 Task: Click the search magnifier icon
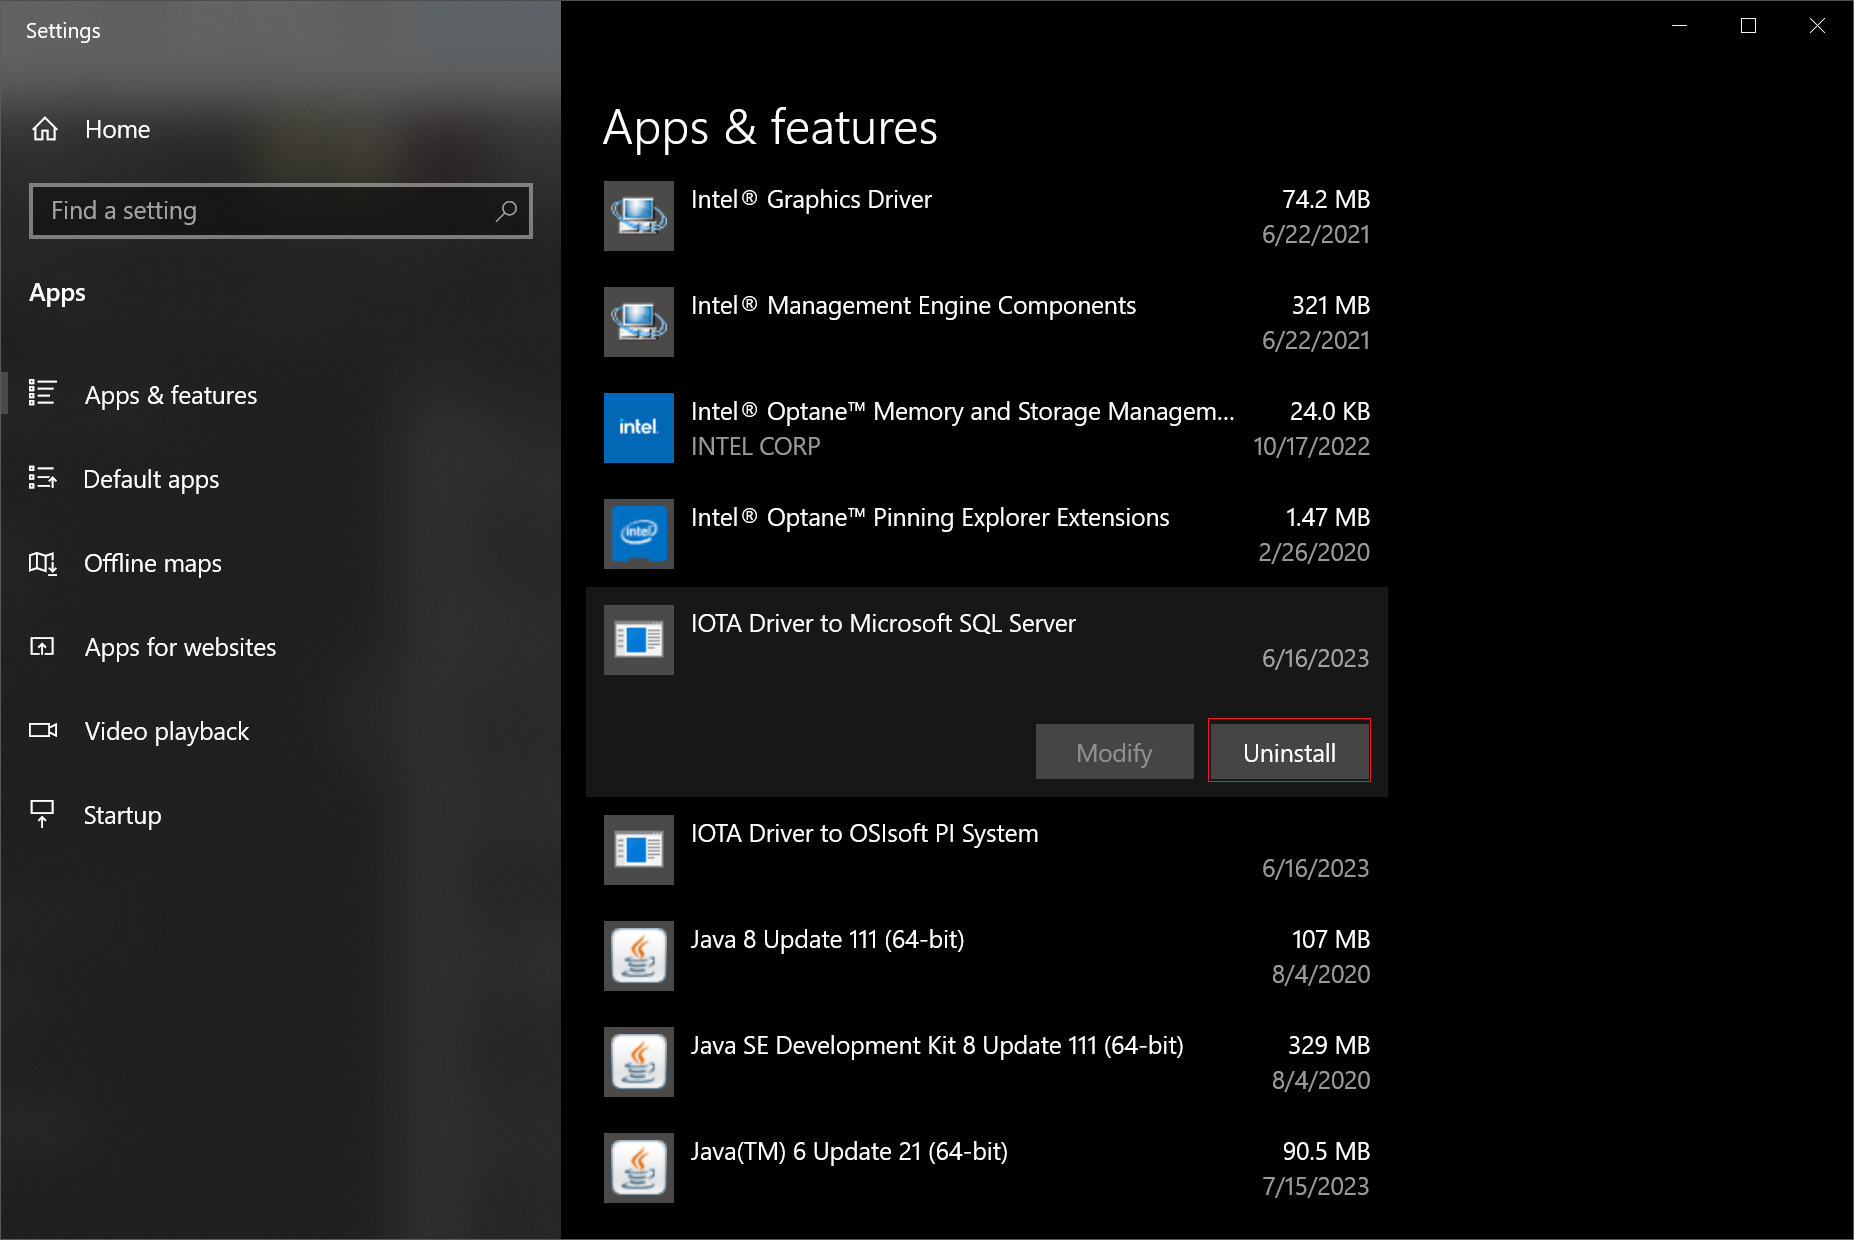[x=506, y=211]
